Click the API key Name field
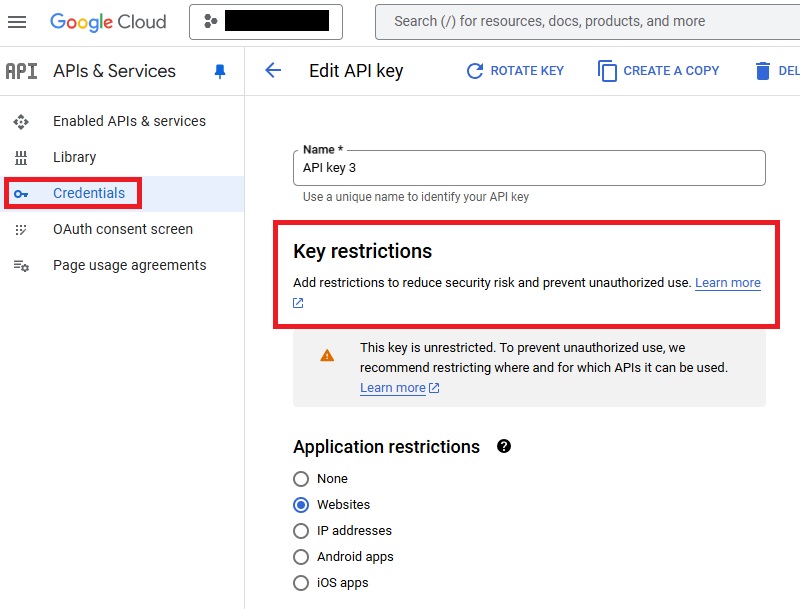 [528, 169]
